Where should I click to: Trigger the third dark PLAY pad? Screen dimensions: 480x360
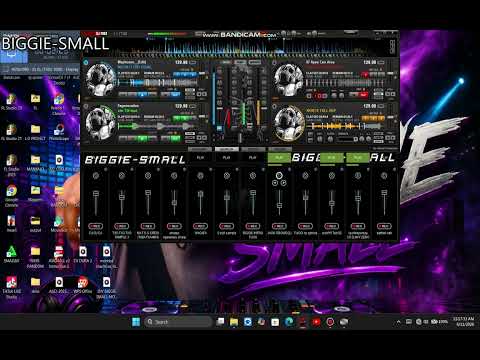(x=253, y=158)
